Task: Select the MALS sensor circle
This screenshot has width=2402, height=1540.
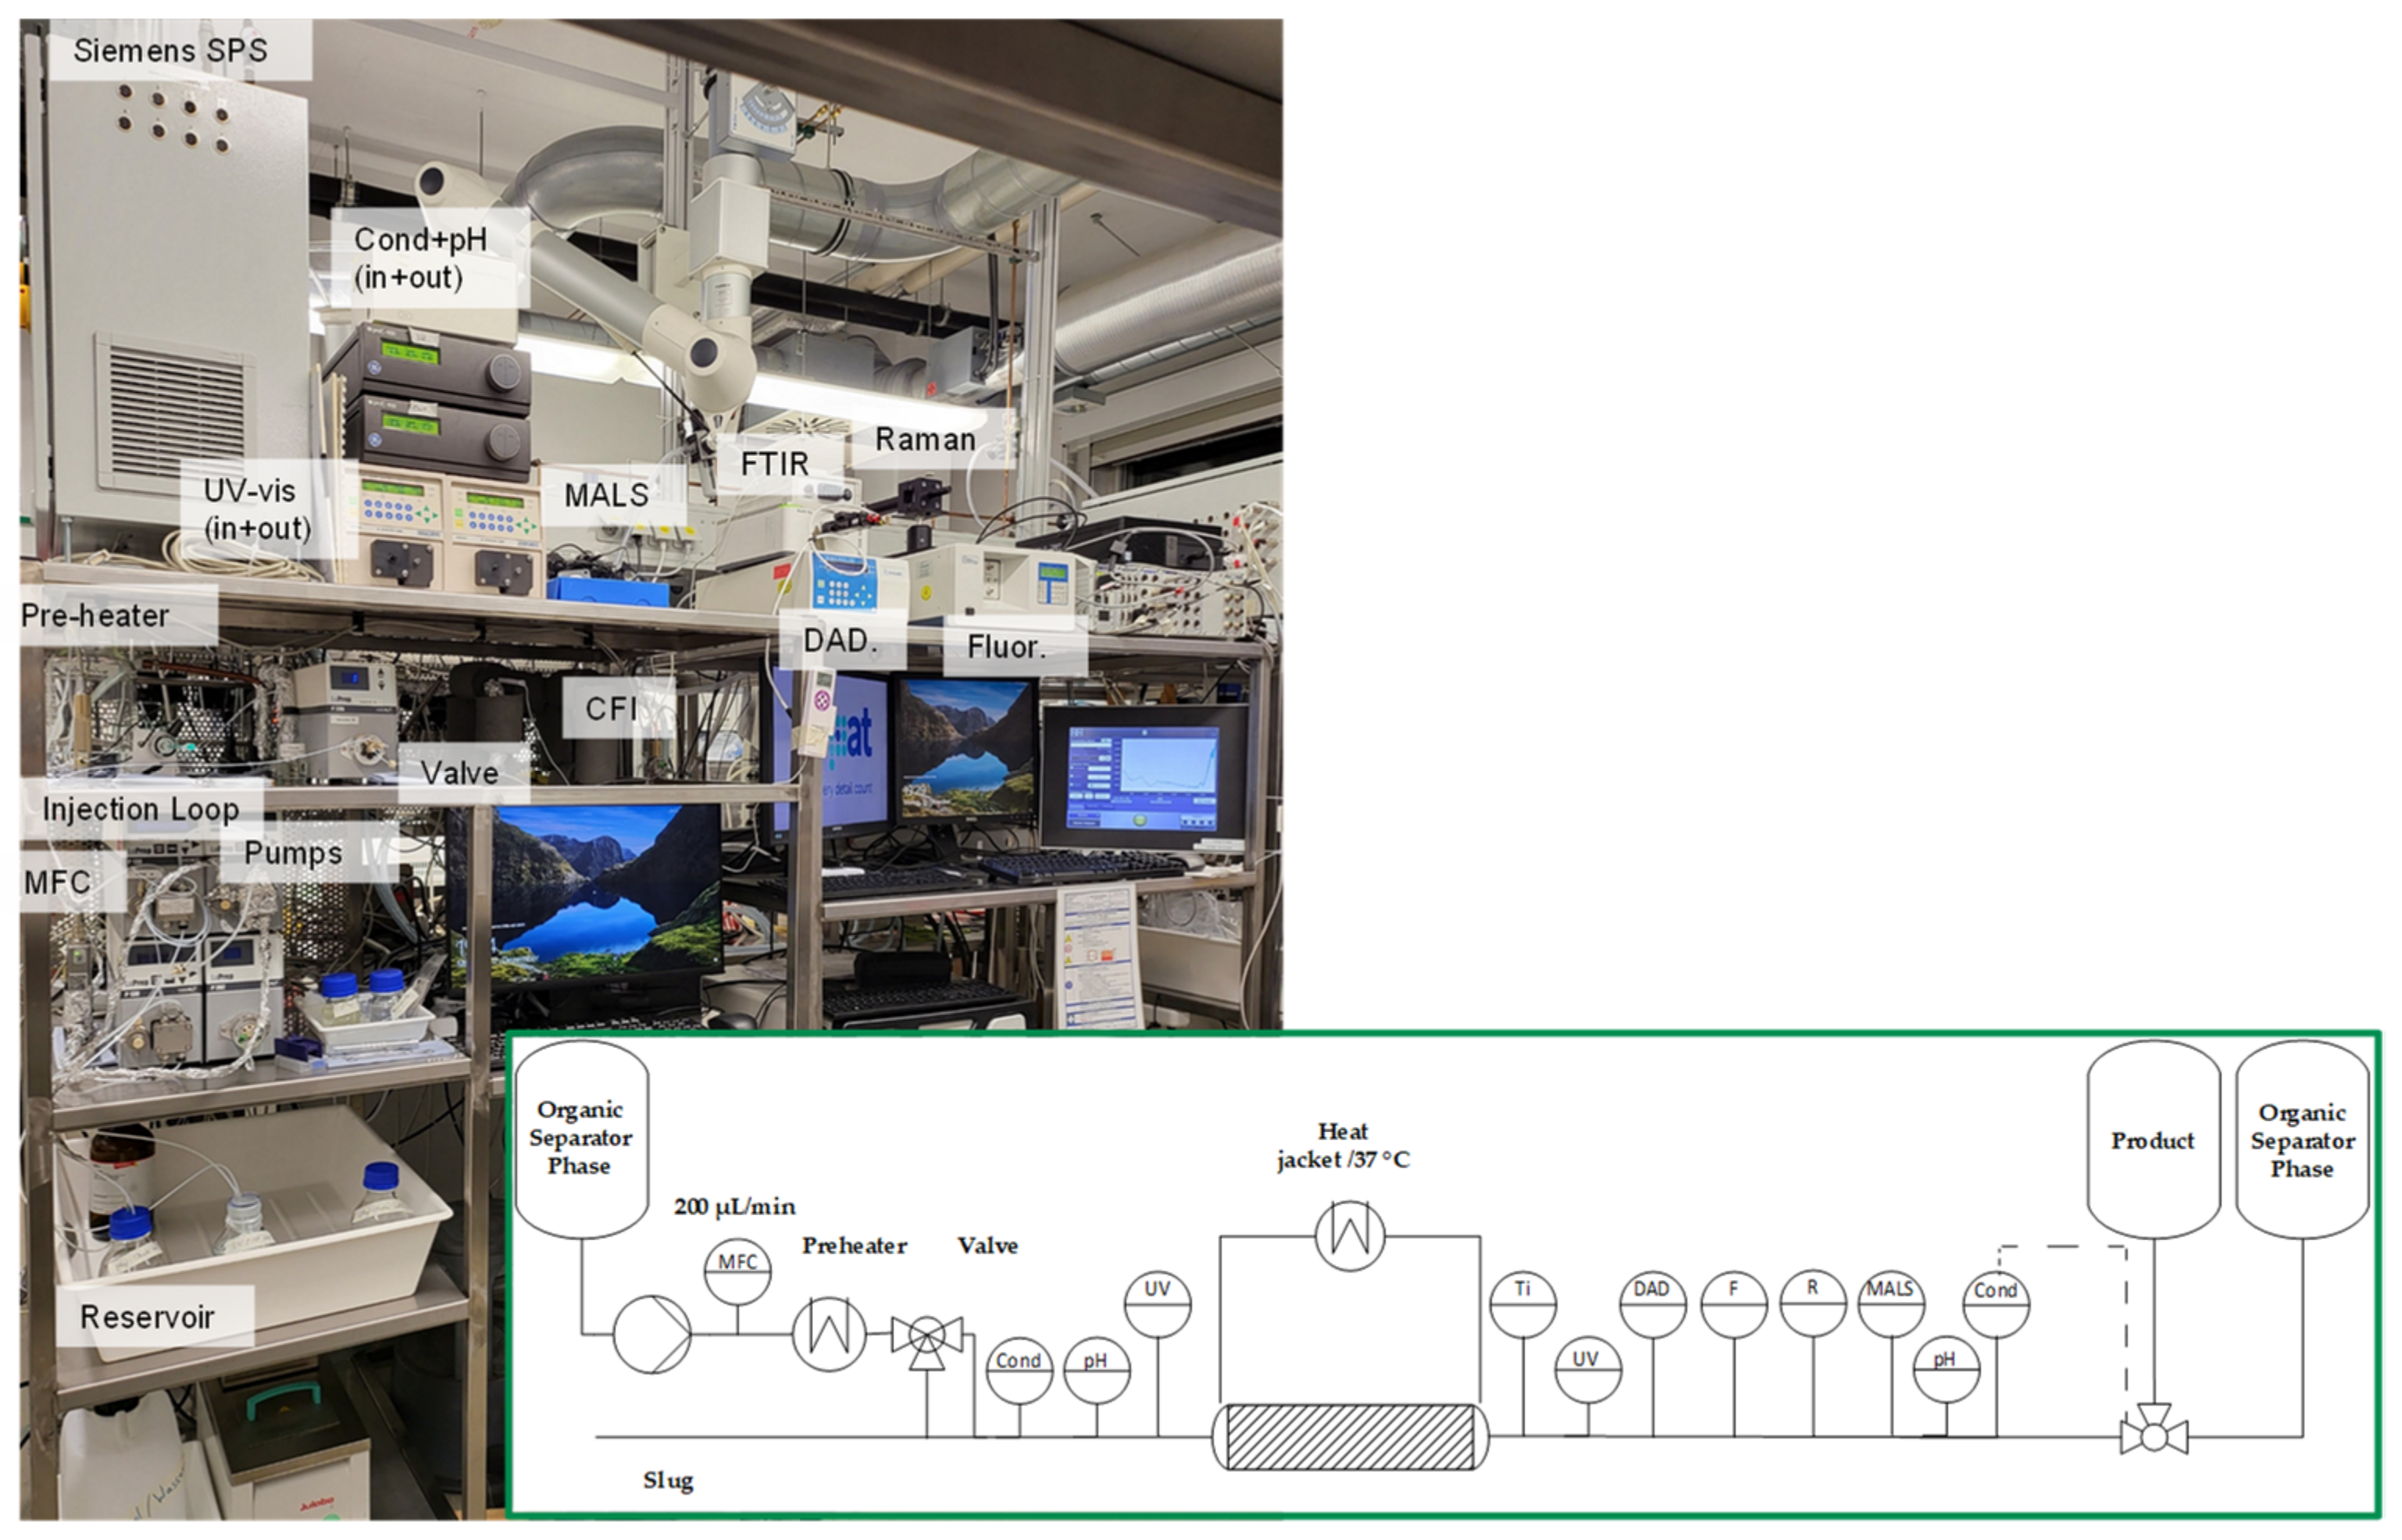Action: coord(1890,1303)
